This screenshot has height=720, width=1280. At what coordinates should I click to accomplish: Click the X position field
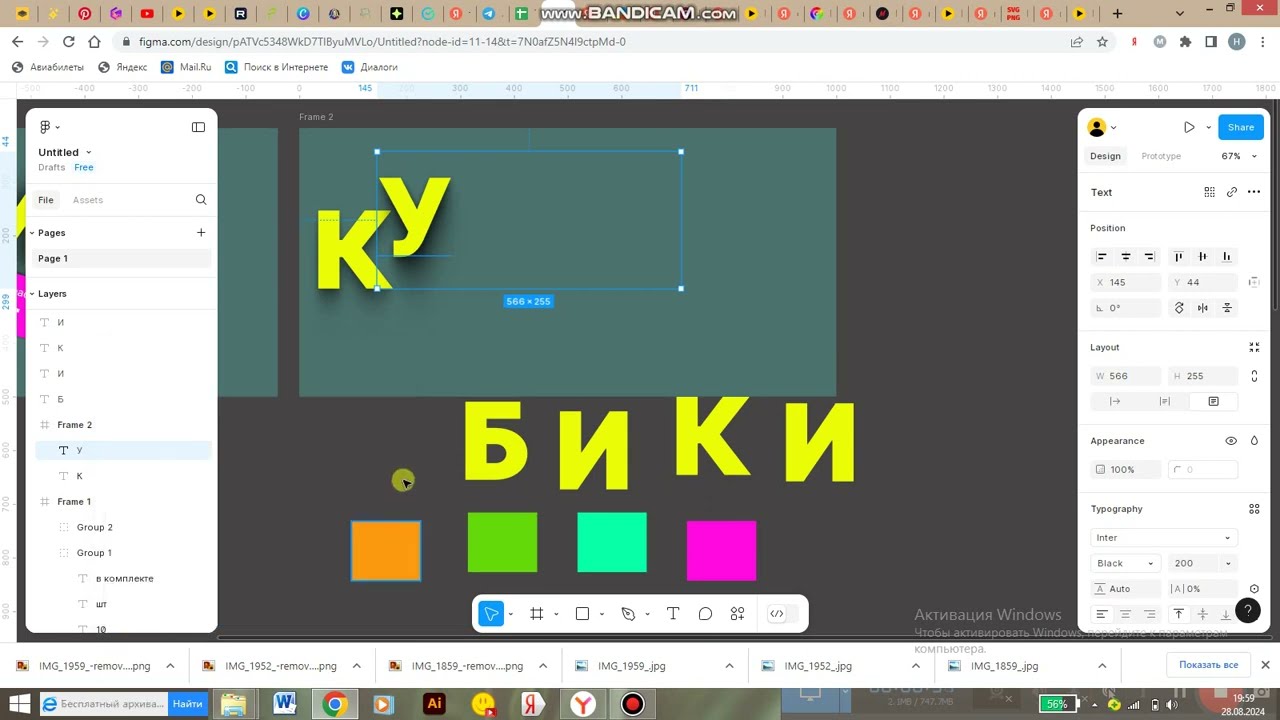[x=1126, y=282]
